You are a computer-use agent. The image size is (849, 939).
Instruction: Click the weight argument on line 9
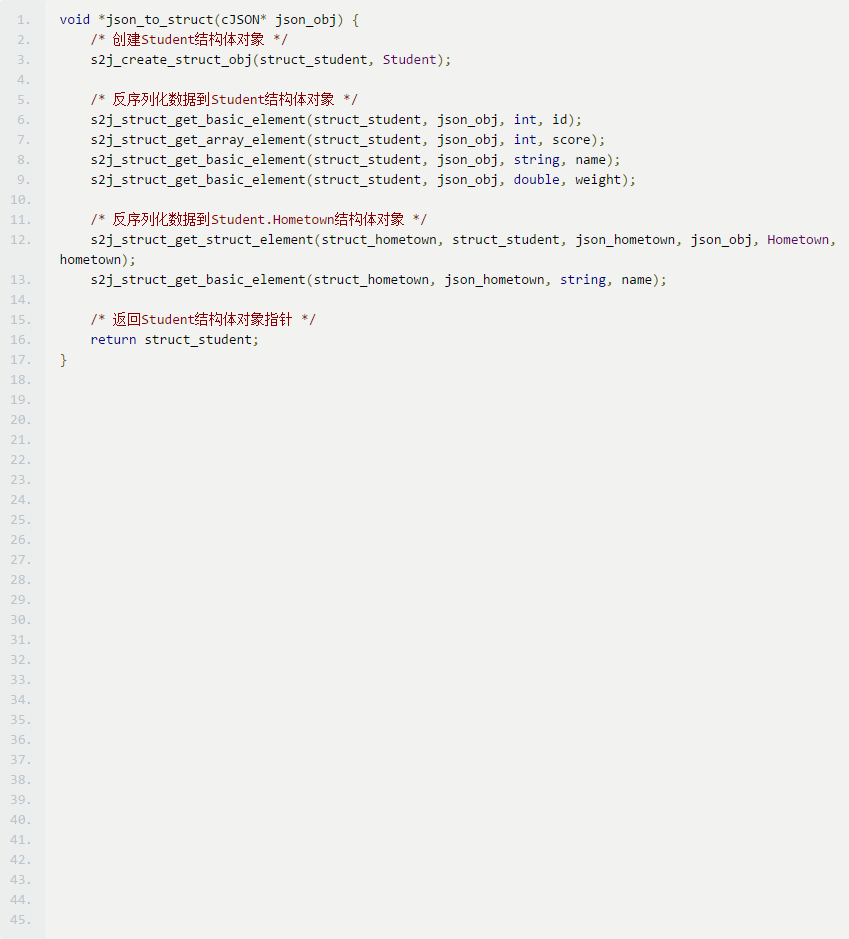point(598,179)
